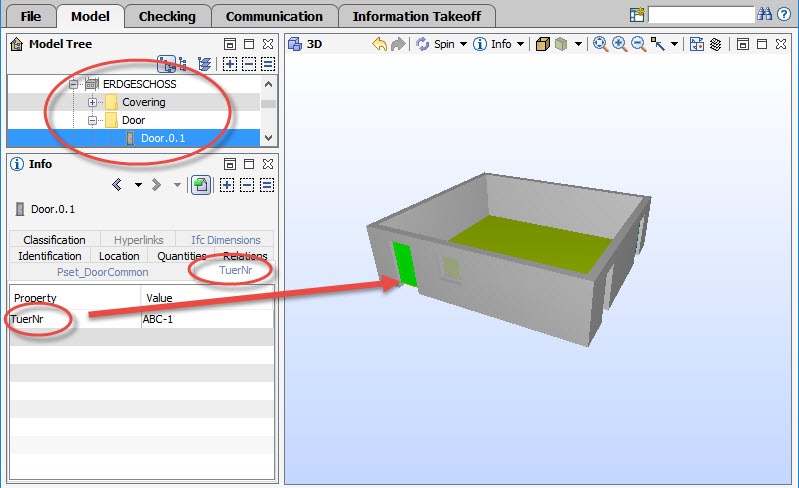Click the Zoom to Fit magnifier
Viewport: 799px width, 488px height.
pyautogui.click(x=600, y=44)
